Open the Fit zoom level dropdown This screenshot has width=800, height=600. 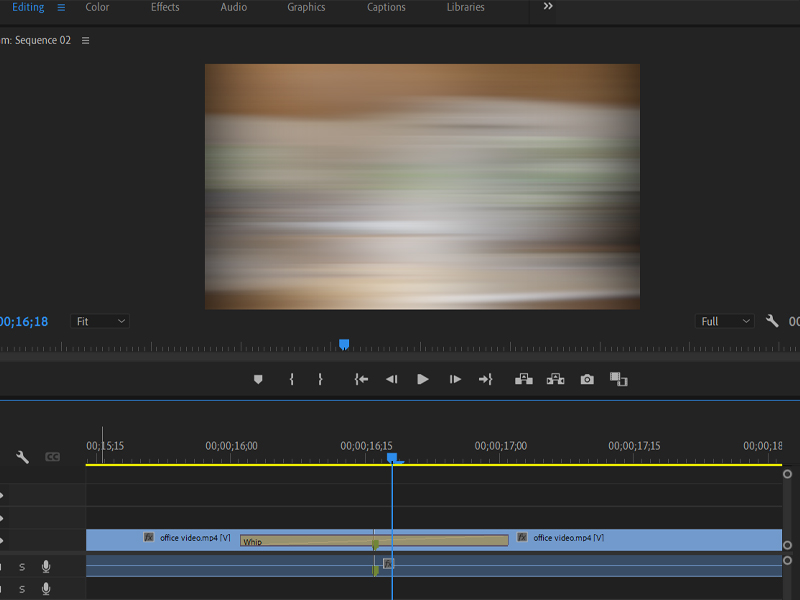coord(100,321)
